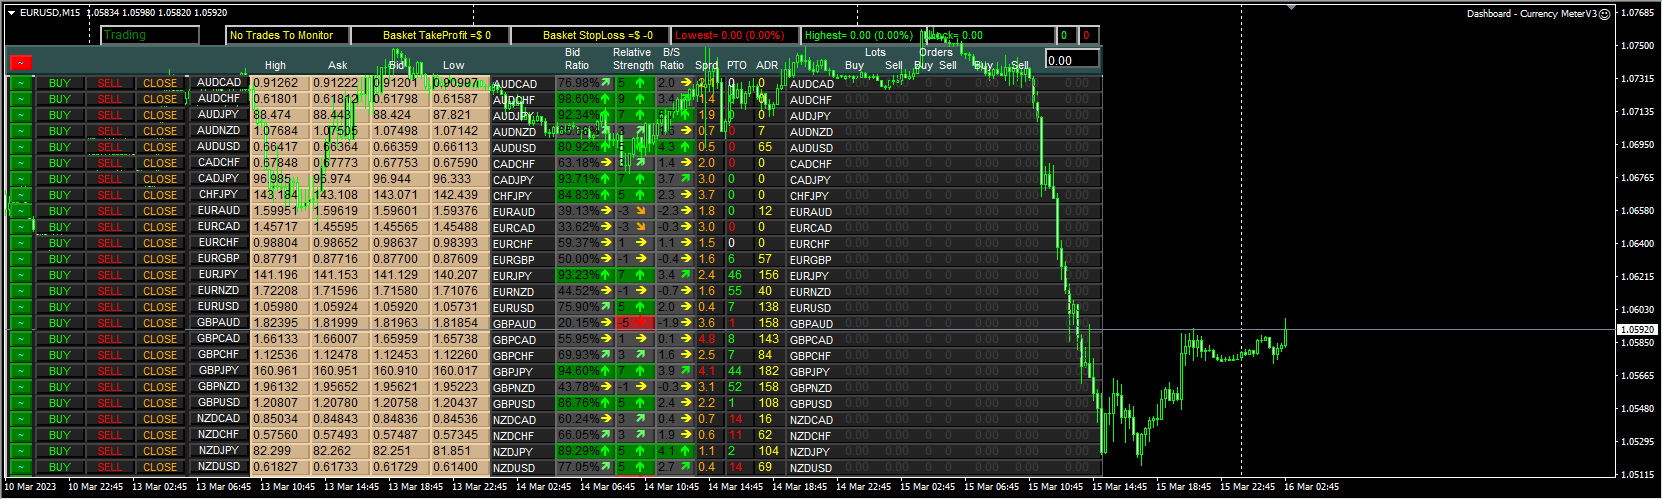Click the green tilde icon for EURUSD row

tap(20, 307)
